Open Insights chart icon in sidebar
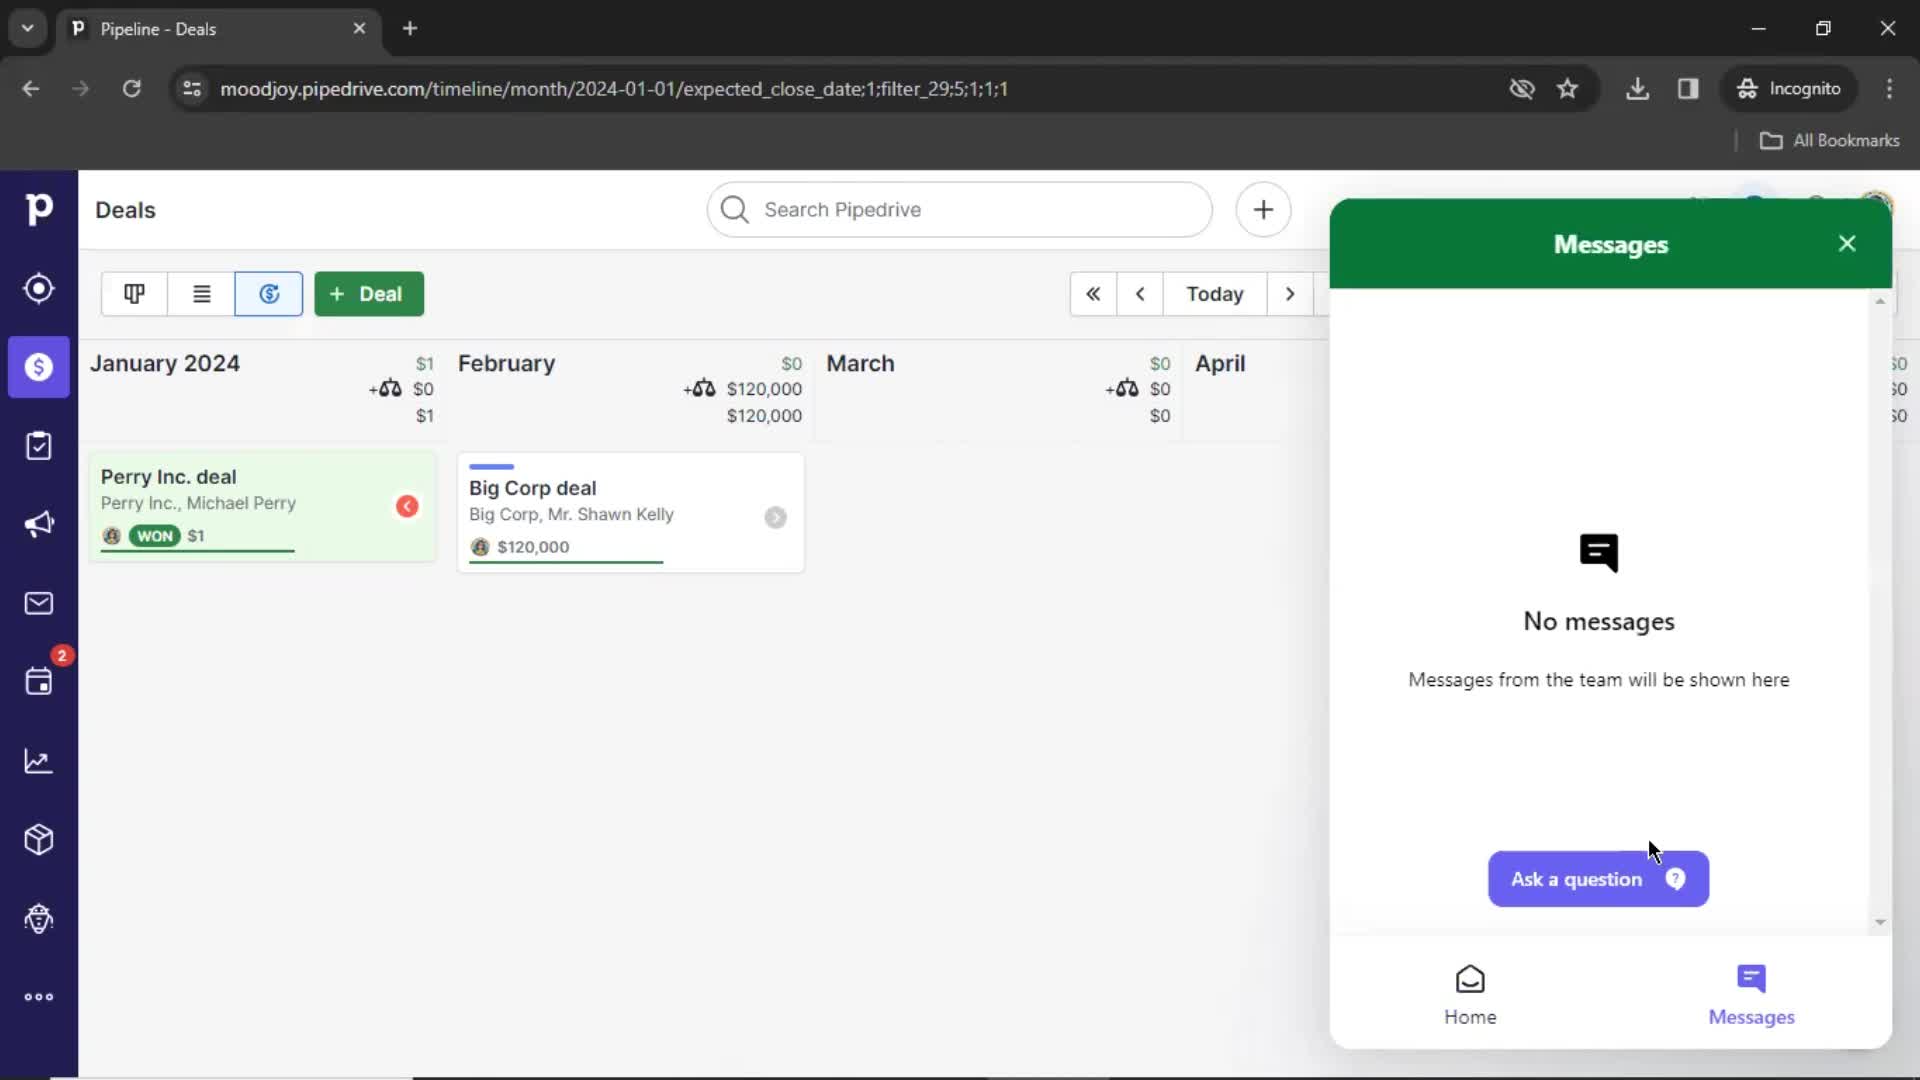This screenshot has height=1080, width=1920. click(x=39, y=761)
